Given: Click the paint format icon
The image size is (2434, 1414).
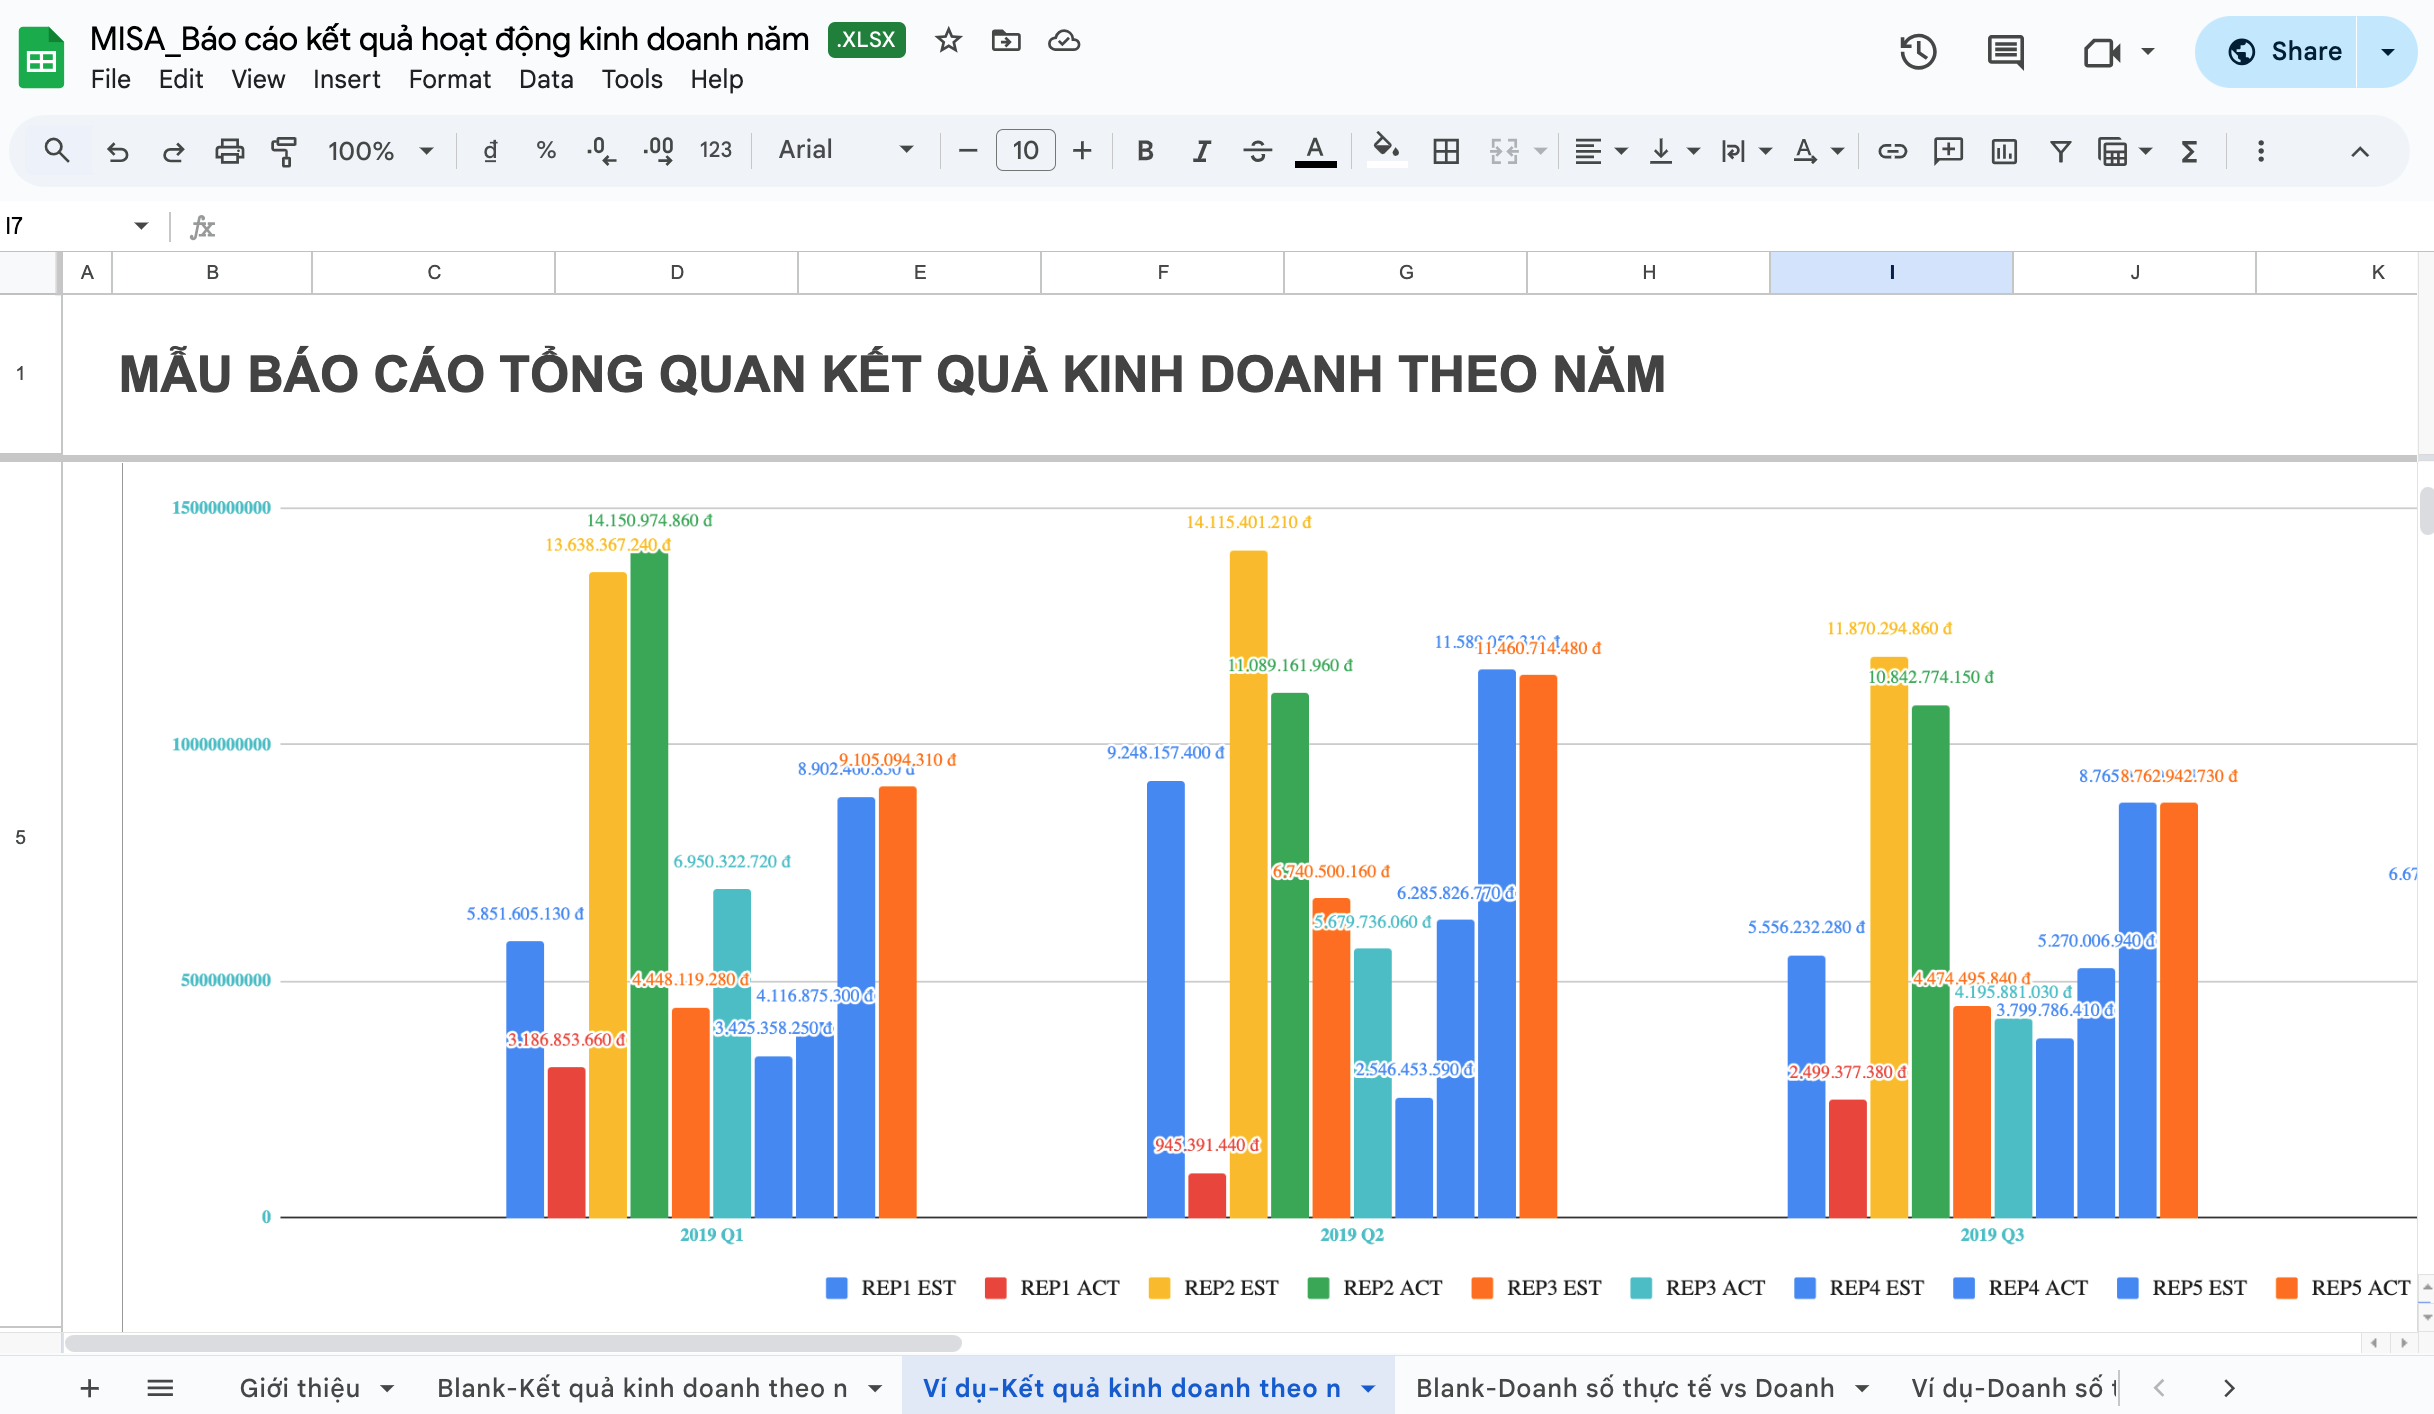Looking at the screenshot, I should coord(284,151).
